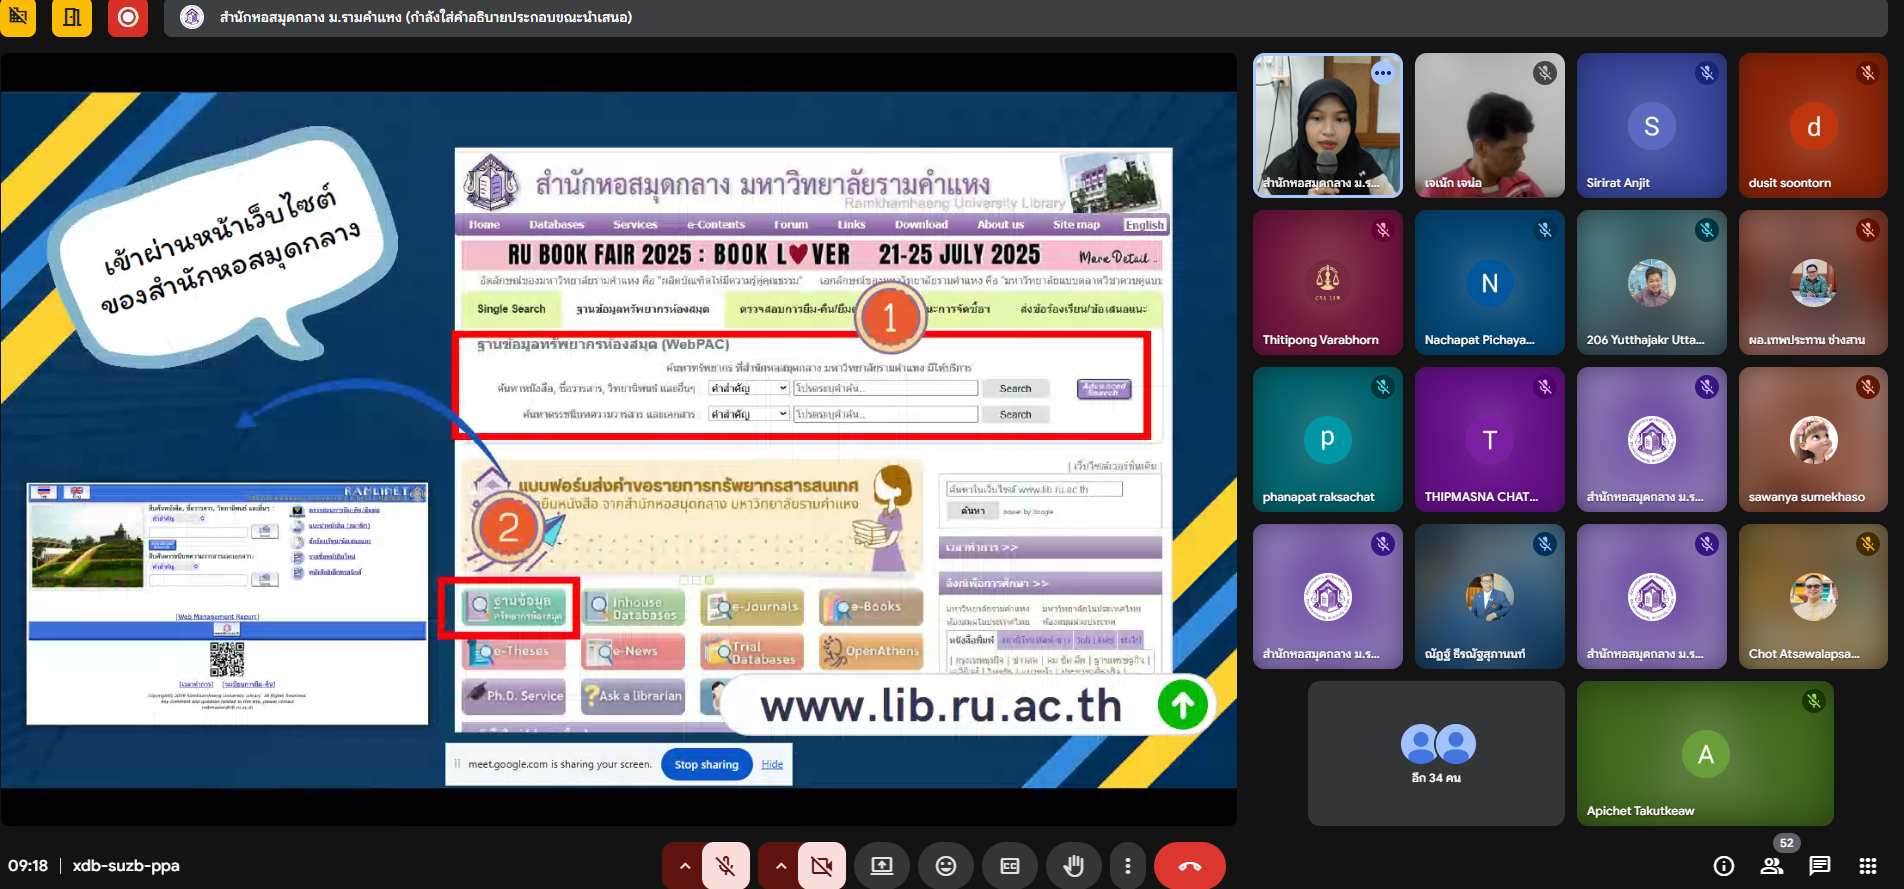Click the yellow crossed-out icon at top left
1904x889 pixels.
pyautogui.click(x=17, y=17)
